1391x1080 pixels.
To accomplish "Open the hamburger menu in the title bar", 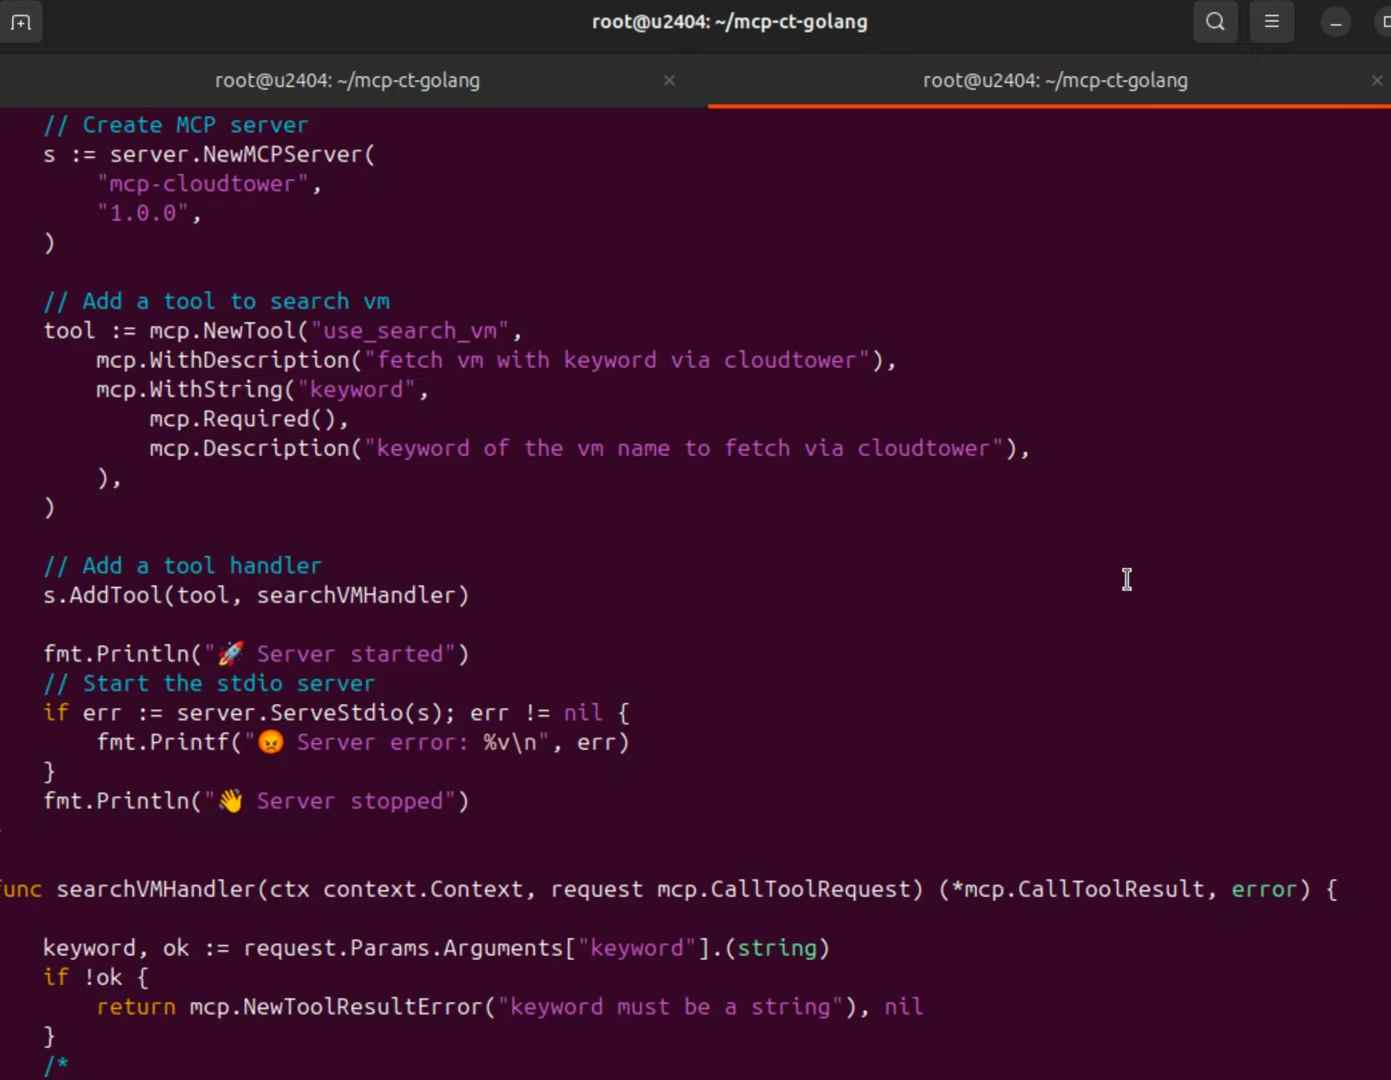I will (x=1271, y=22).
